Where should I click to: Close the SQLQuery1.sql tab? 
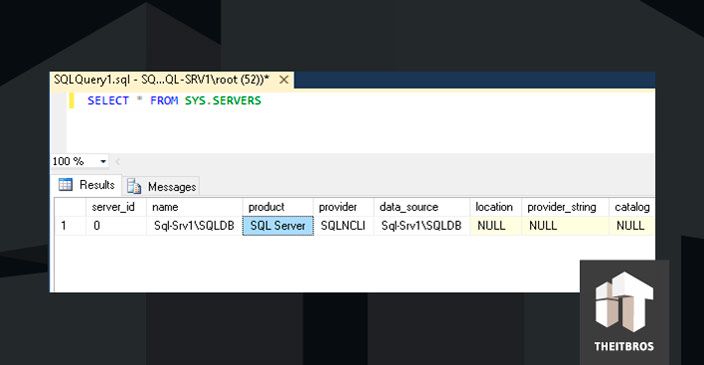[284, 80]
